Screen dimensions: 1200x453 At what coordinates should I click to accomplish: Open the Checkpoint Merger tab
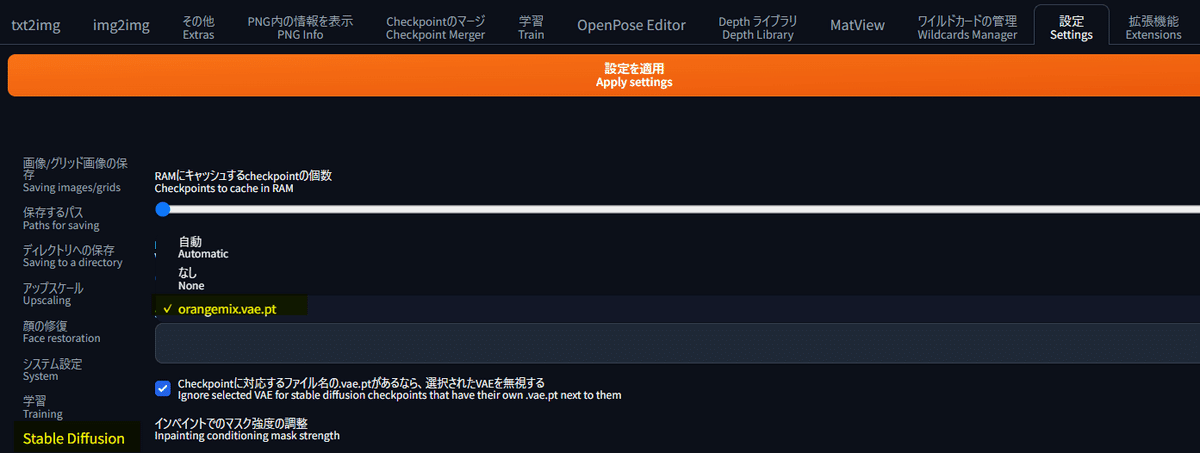[x=435, y=27]
